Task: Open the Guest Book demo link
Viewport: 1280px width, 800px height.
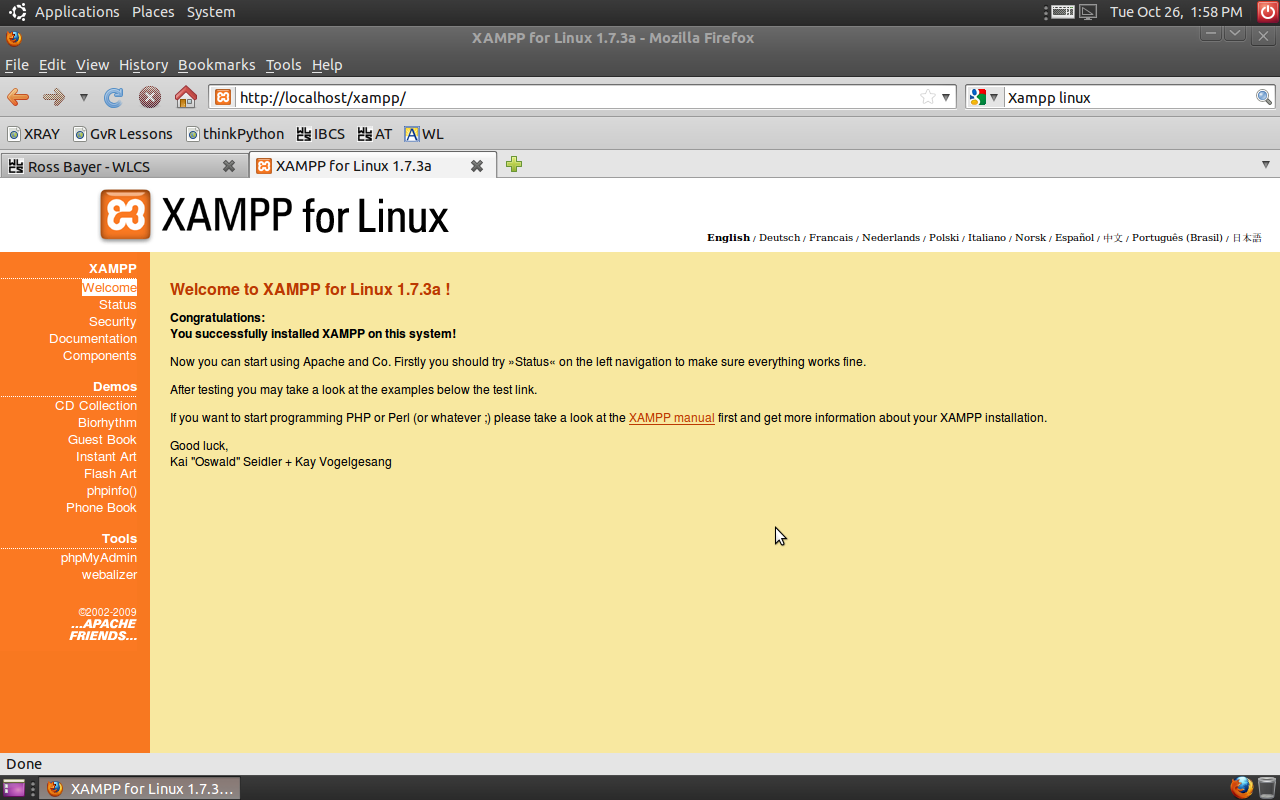Action: pyautogui.click(x=102, y=439)
